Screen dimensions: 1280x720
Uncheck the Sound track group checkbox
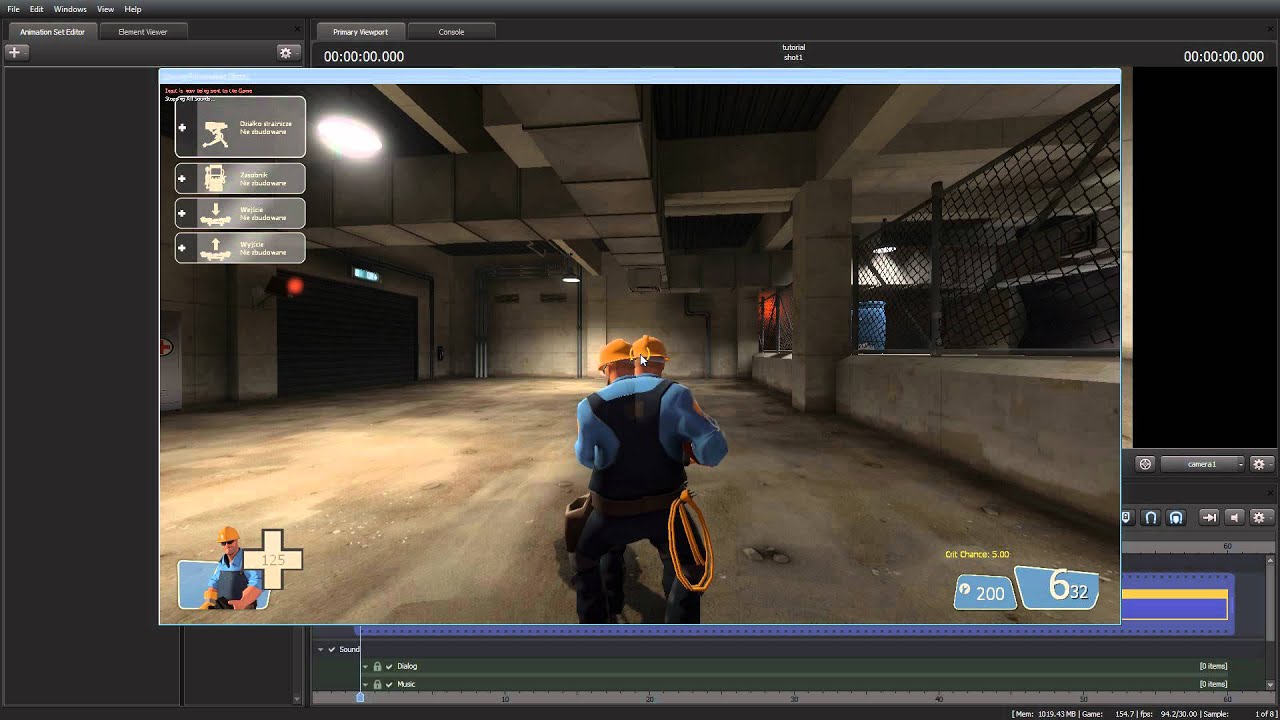pyautogui.click(x=332, y=649)
